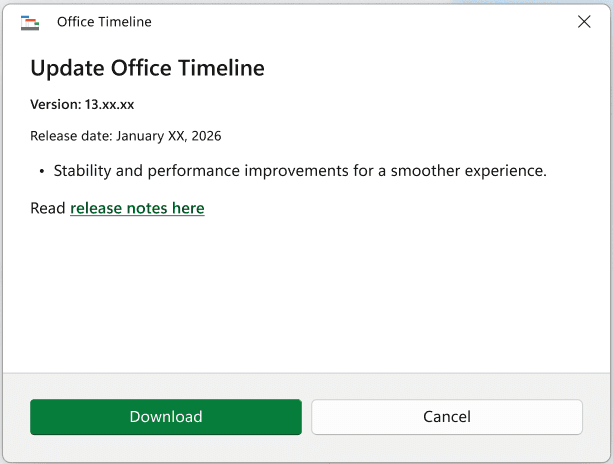Cancel the update dialog

pos(446,417)
